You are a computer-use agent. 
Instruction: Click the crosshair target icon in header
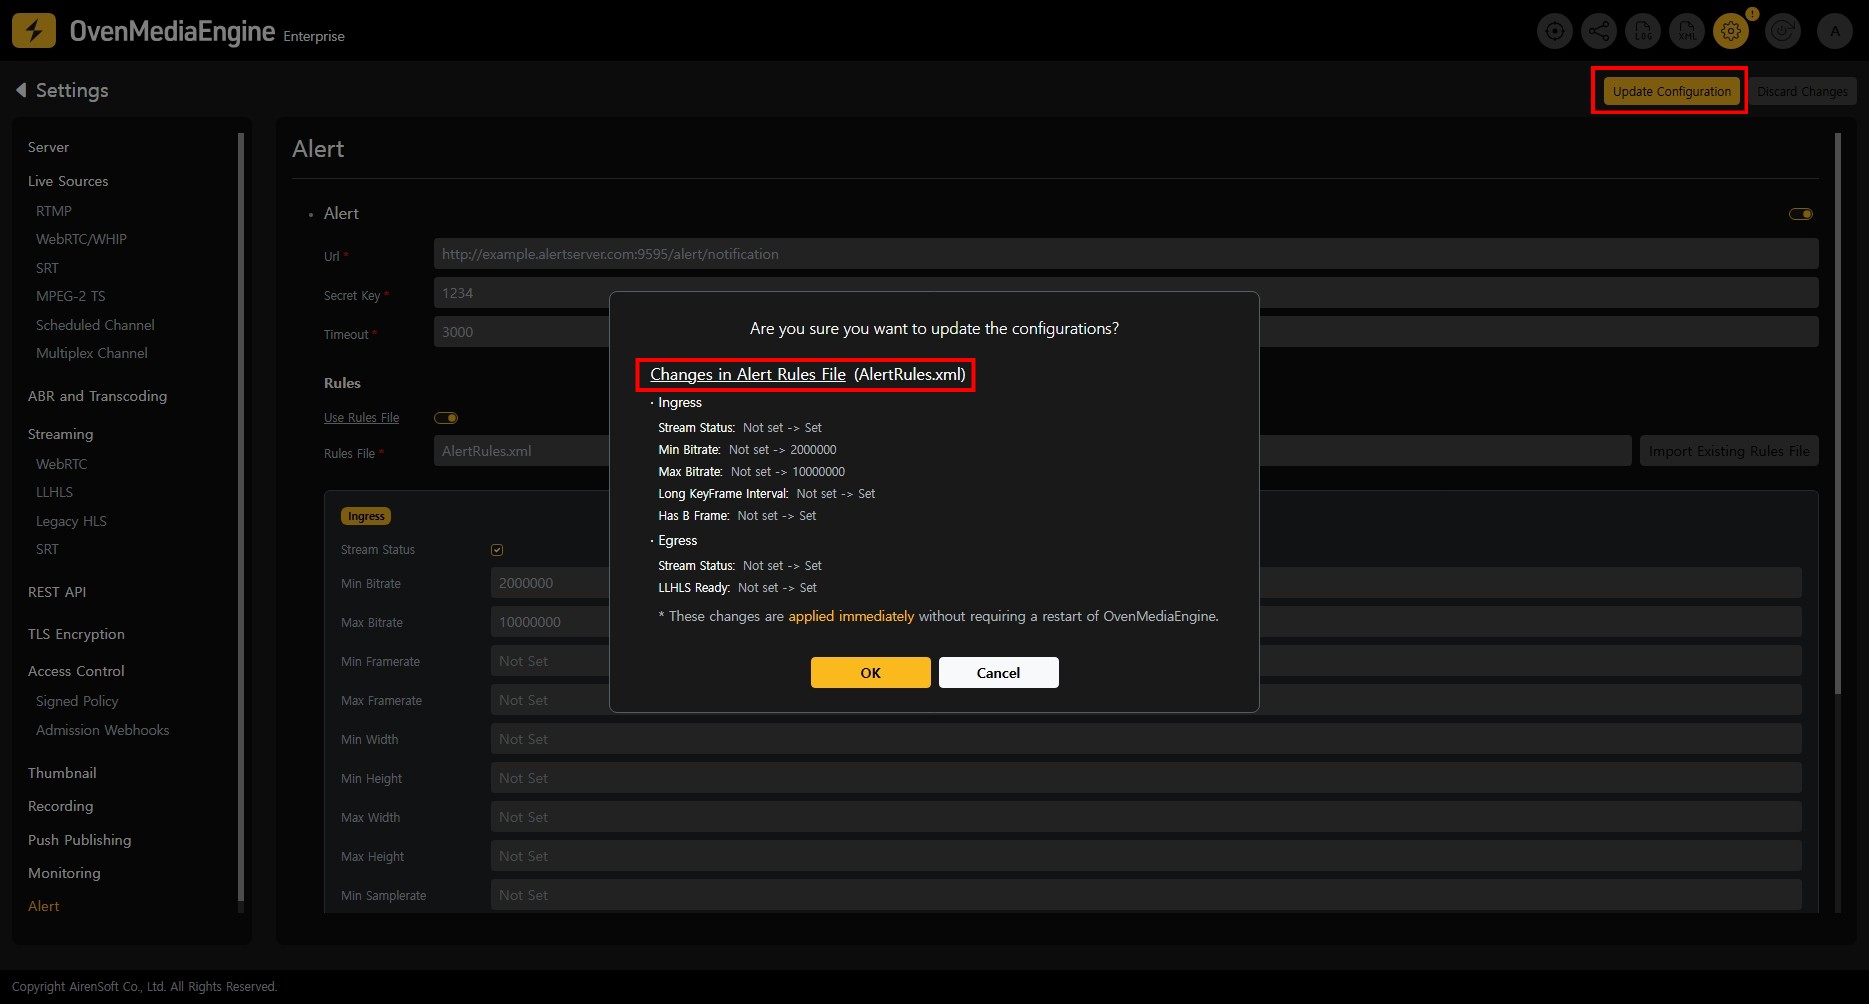1554,31
